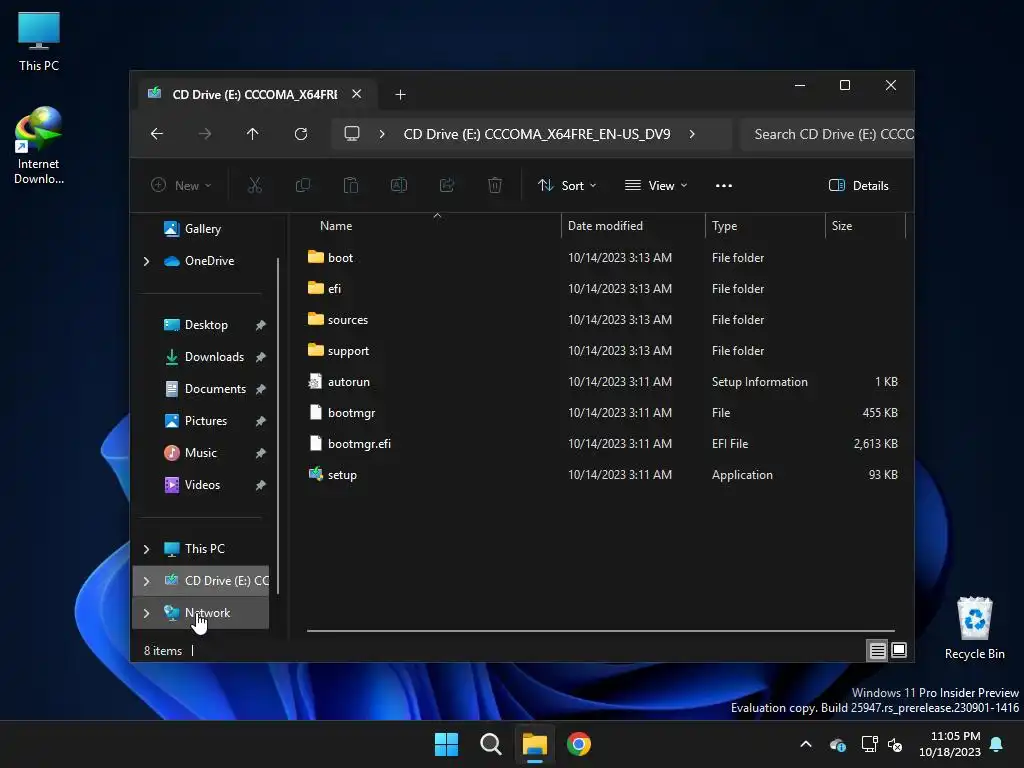Open the Windows Start menu

pyautogui.click(x=447, y=744)
